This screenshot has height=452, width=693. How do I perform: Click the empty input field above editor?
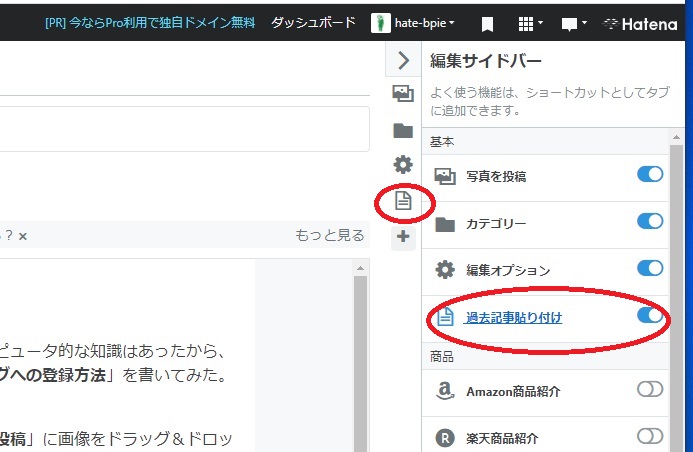185,129
